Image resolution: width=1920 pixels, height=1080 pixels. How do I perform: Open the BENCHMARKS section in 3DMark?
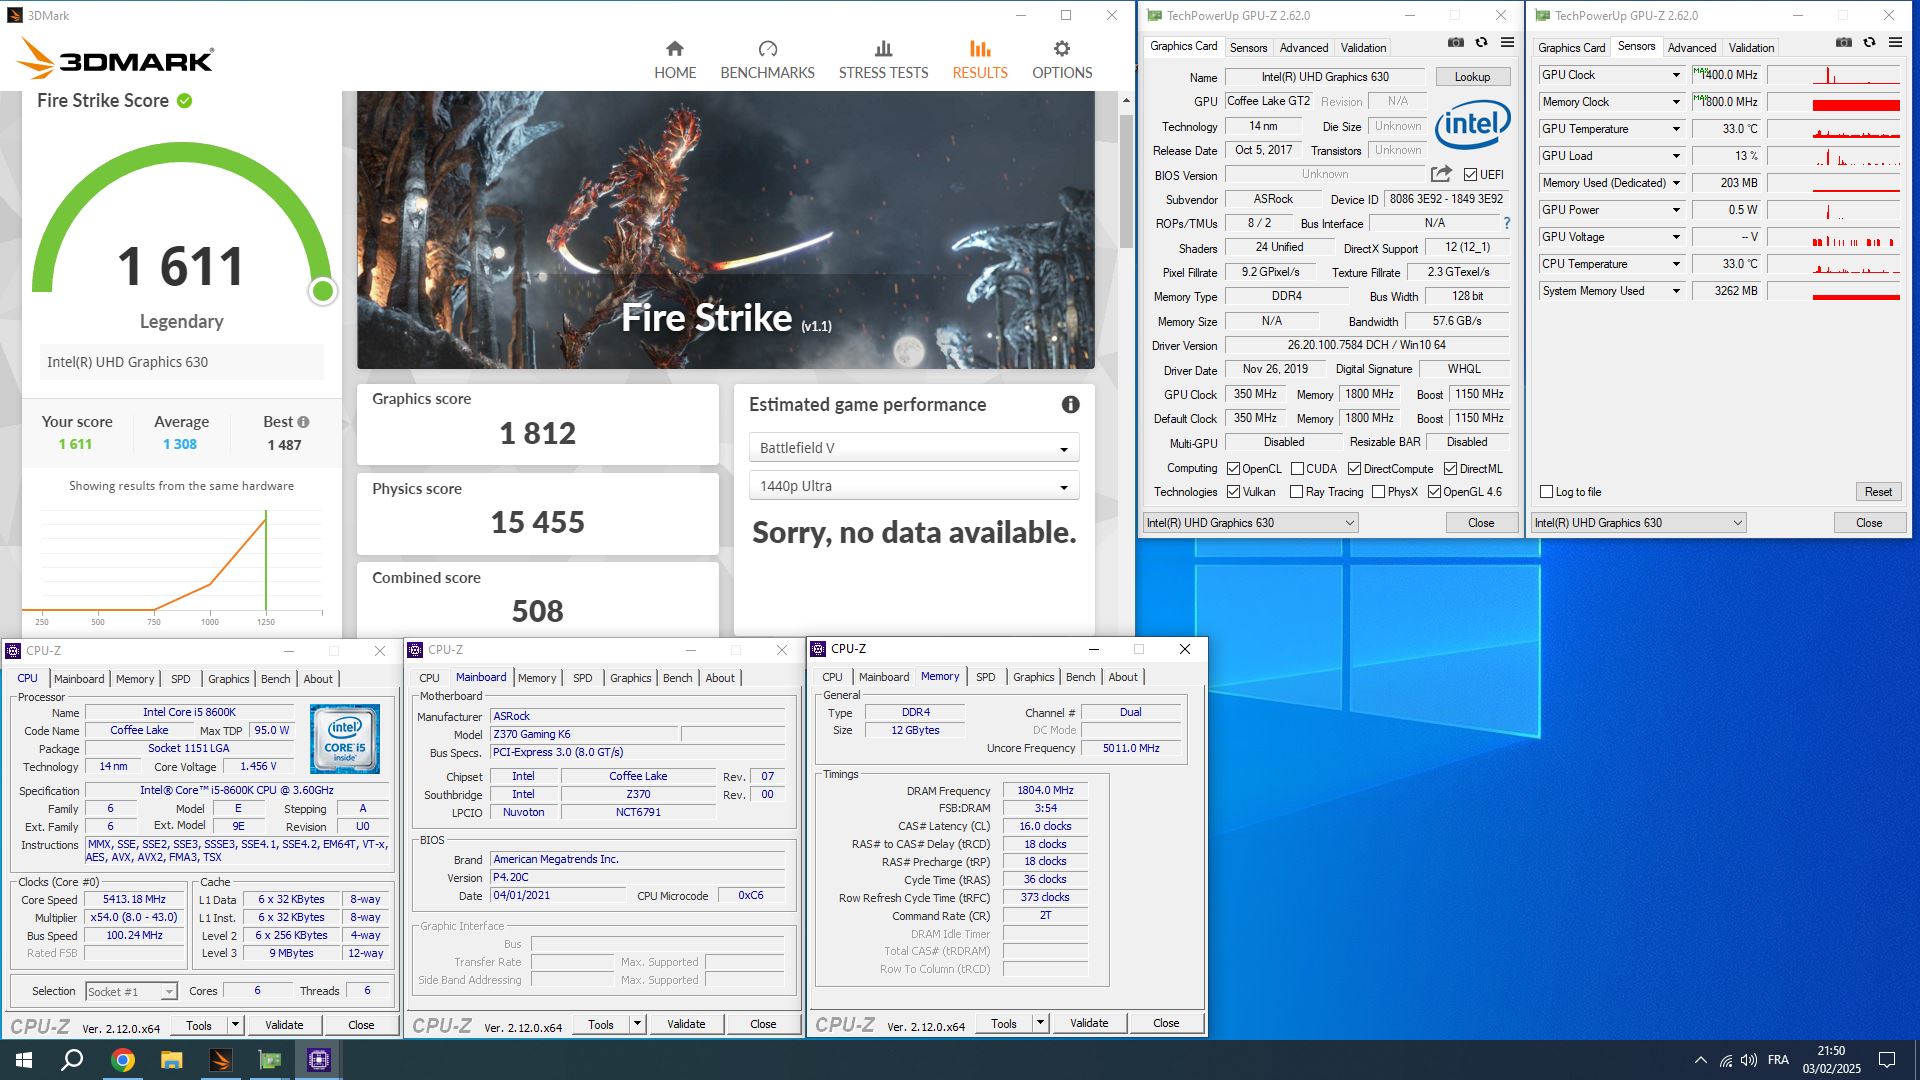(x=767, y=61)
